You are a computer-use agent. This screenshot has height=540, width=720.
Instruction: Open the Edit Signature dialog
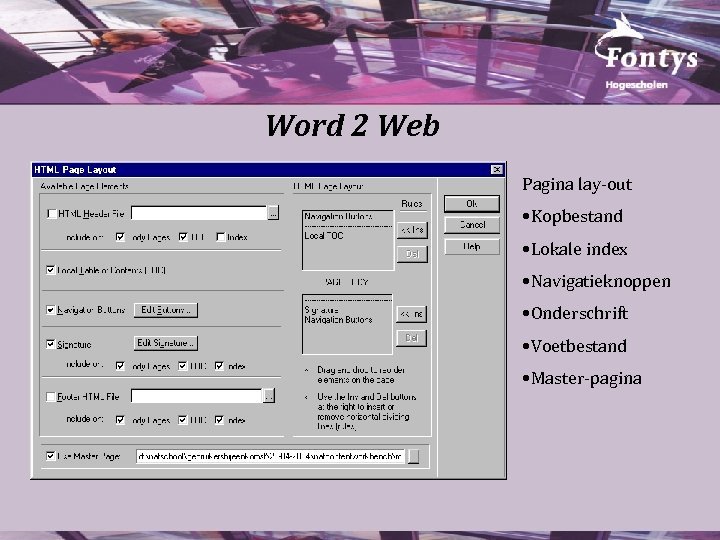pos(166,343)
